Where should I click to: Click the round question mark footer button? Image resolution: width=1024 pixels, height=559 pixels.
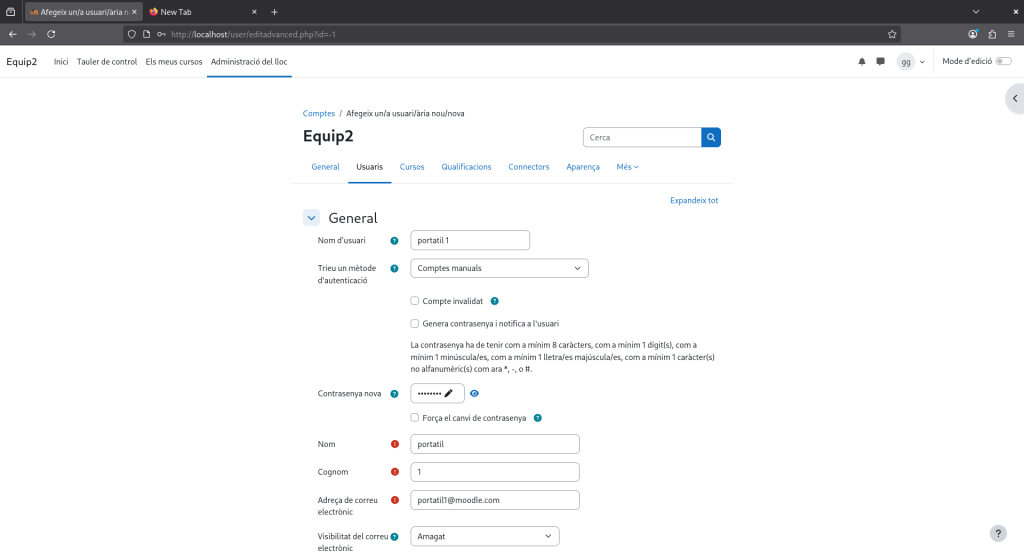pos(997,534)
